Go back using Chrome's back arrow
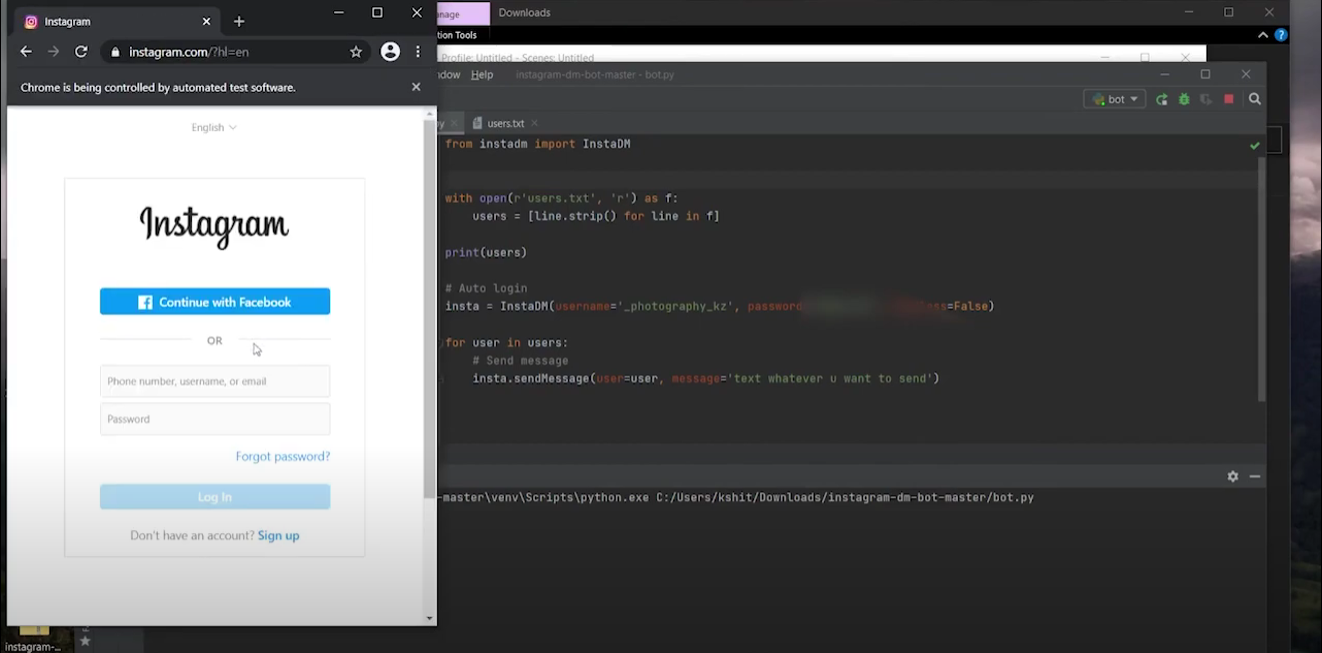The image size is (1322, 653). 26,52
